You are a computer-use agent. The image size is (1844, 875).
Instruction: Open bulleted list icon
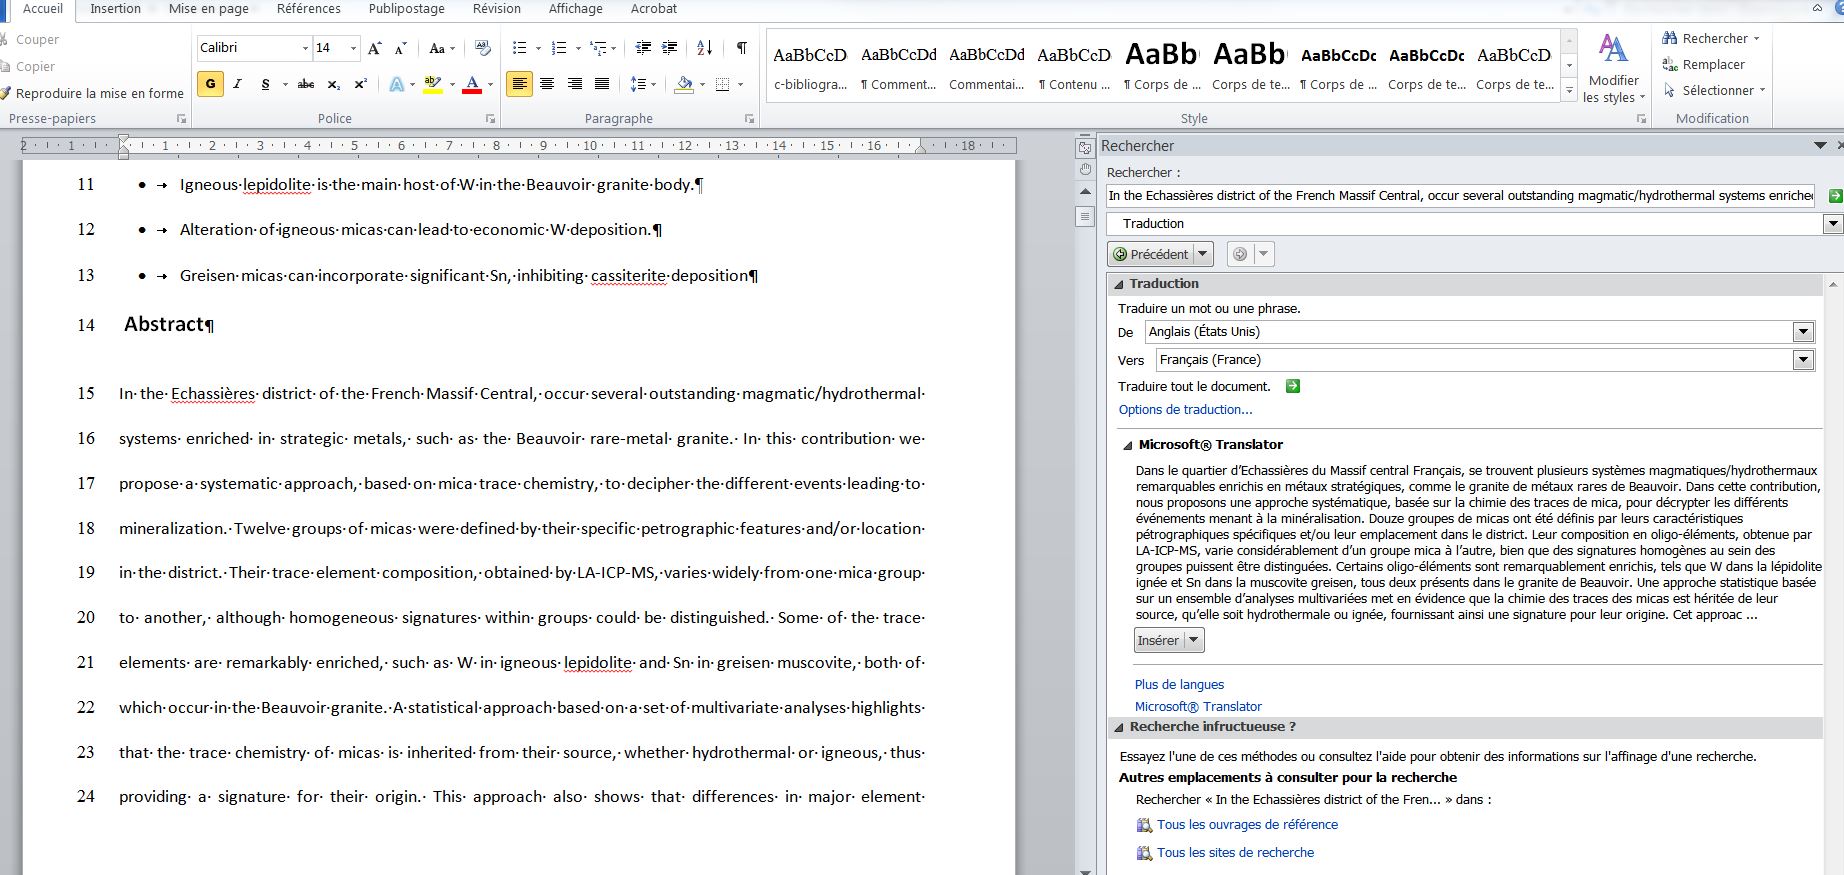[x=519, y=48]
